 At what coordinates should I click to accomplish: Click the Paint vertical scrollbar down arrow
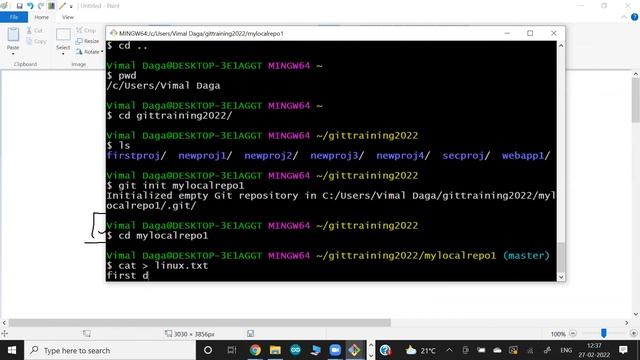pos(636,314)
